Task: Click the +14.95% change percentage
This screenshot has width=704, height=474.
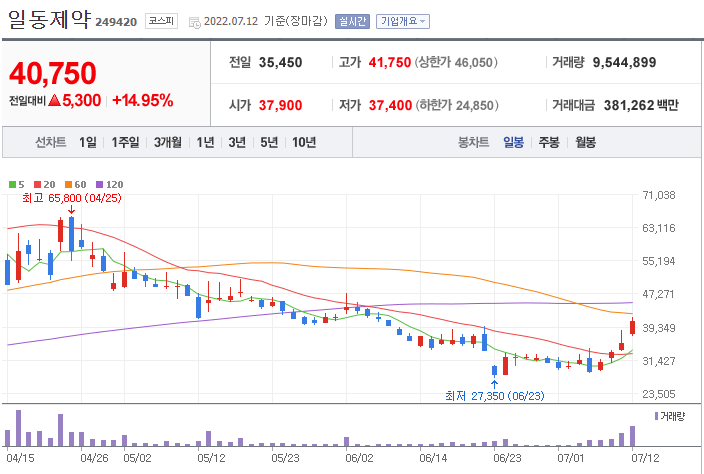Action: coord(143,100)
